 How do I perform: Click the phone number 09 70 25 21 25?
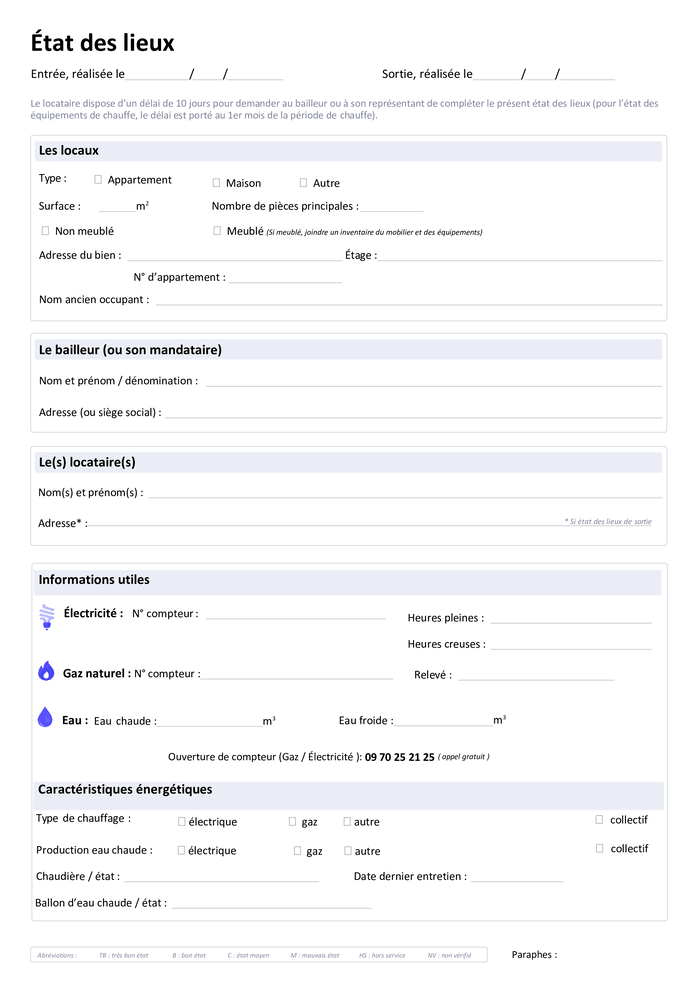pyautogui.click(x=400, y=757)
